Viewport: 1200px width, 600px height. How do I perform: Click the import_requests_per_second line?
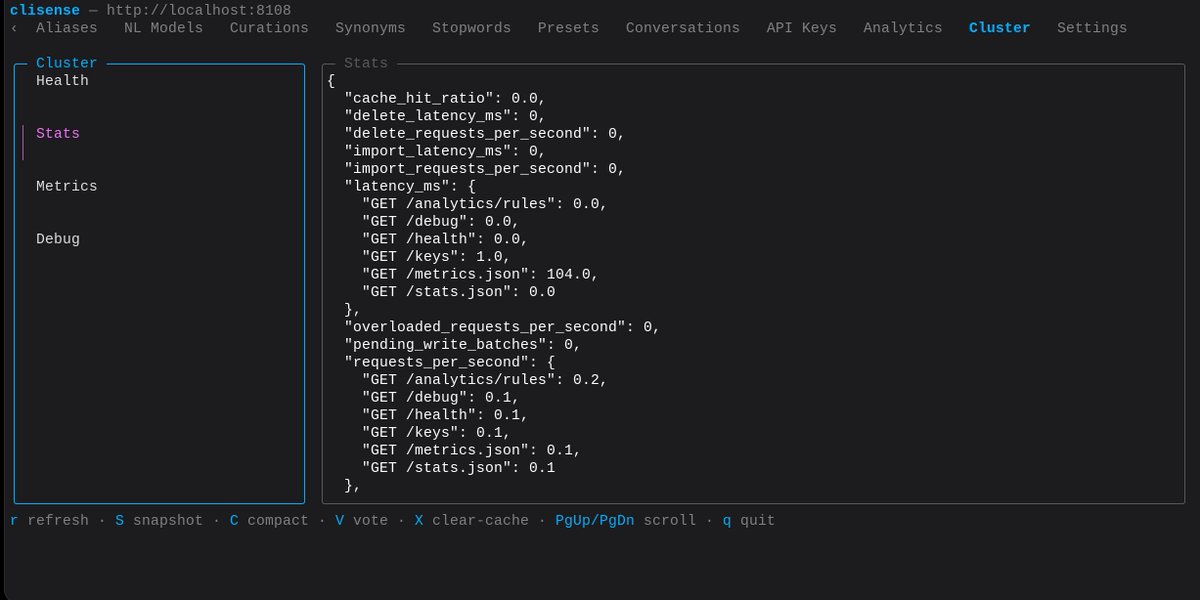[x=485, y=169]
